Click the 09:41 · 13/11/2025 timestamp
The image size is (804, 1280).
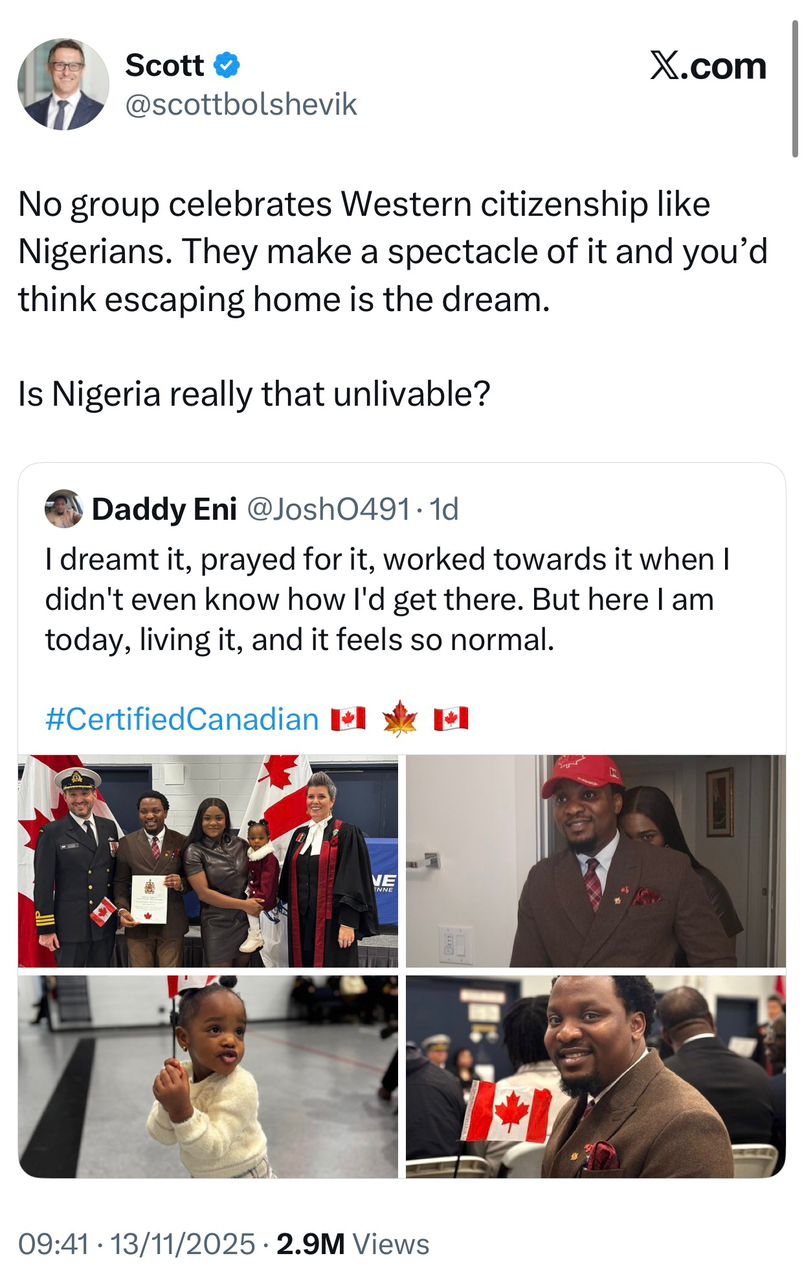click(x=137, y=1244)
